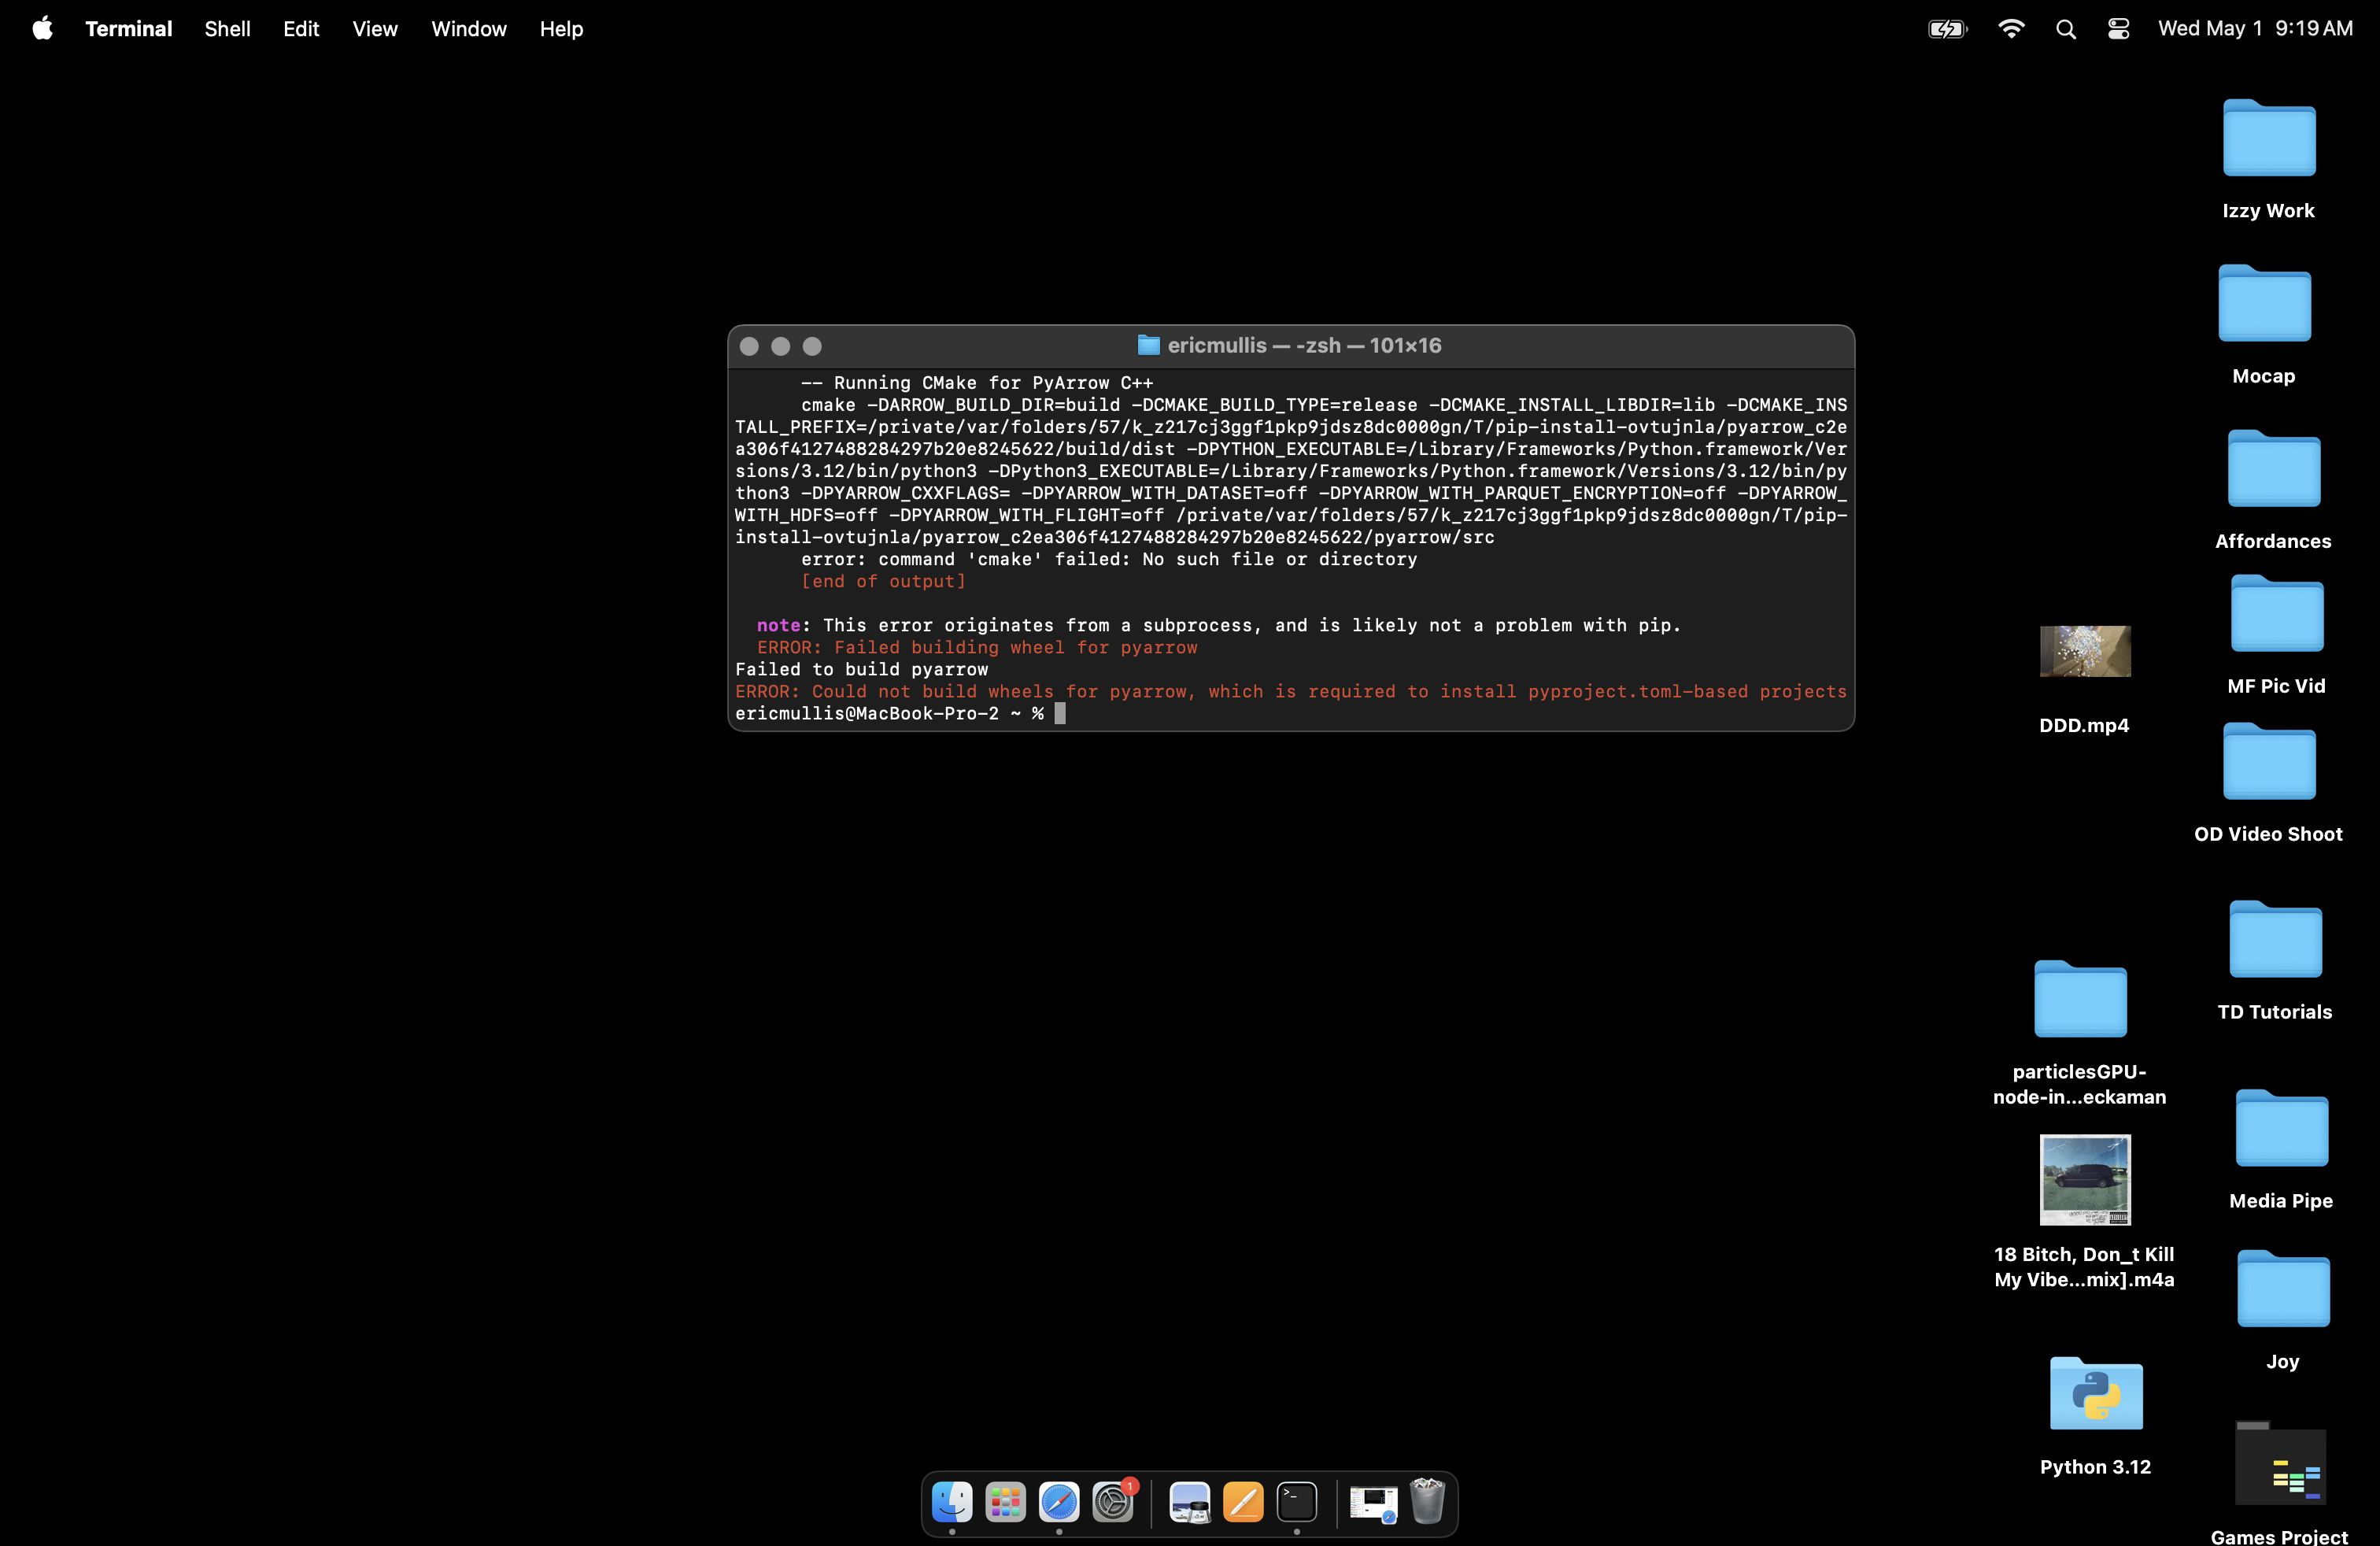Launch Safari from the dock

click(x=1059, y=1501)
